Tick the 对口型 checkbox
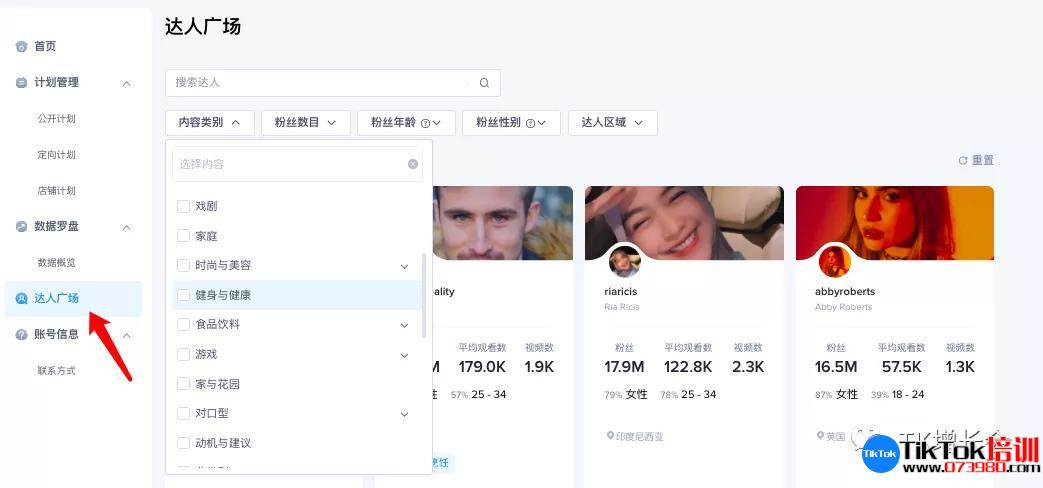The height and width of the screenshot is (488, 1043). point(184,414)
